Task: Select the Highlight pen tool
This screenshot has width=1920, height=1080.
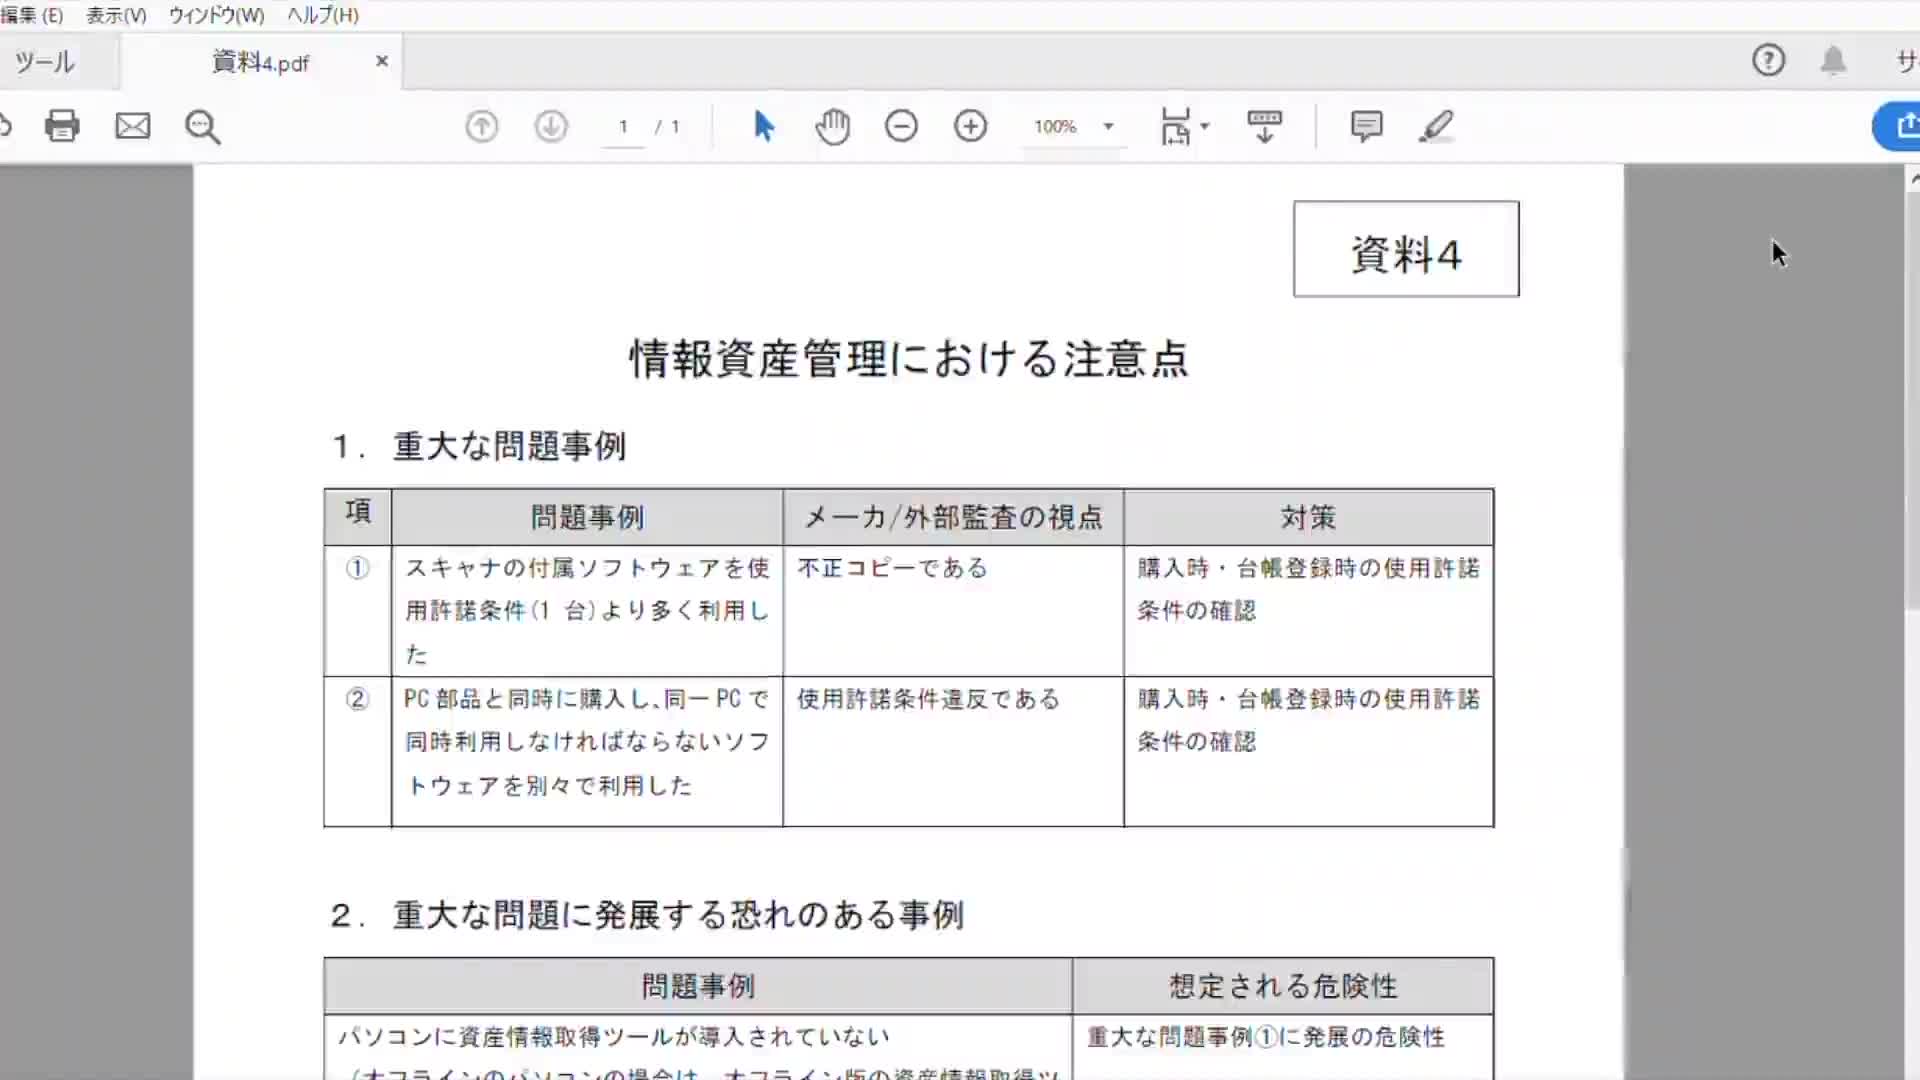Action: (1436, 126)
